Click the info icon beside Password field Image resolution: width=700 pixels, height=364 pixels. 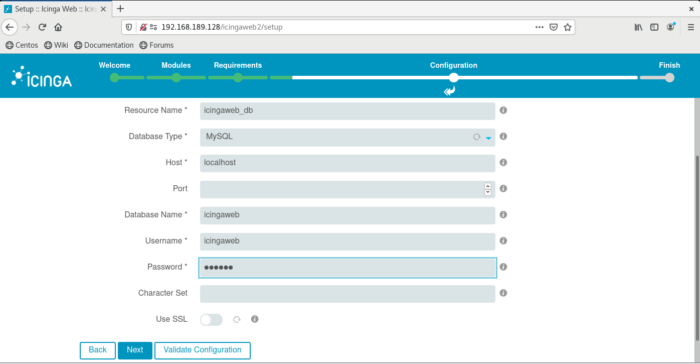tap(503, 267)
